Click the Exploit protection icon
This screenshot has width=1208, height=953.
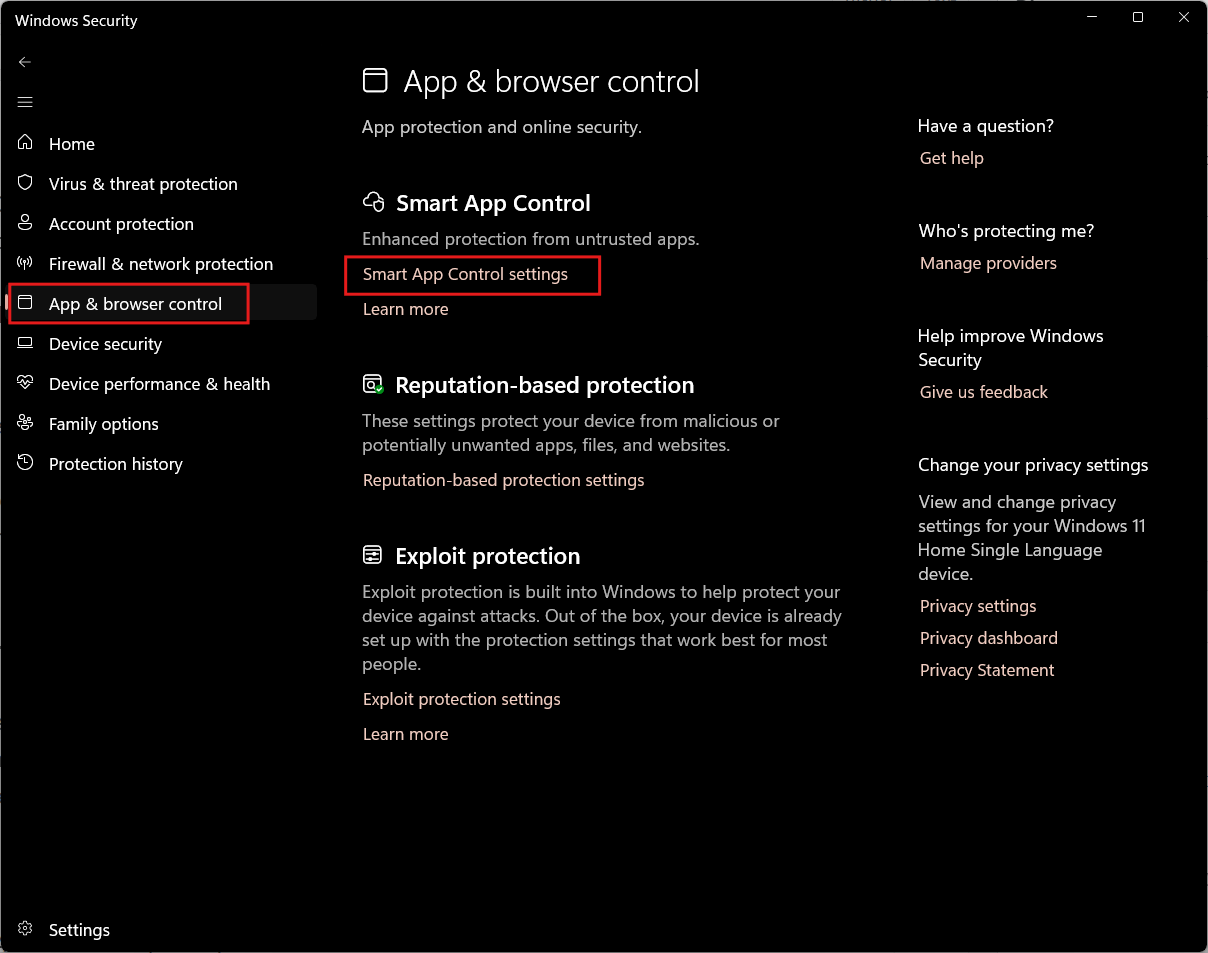pyautogui.click(x=373, y=554)
